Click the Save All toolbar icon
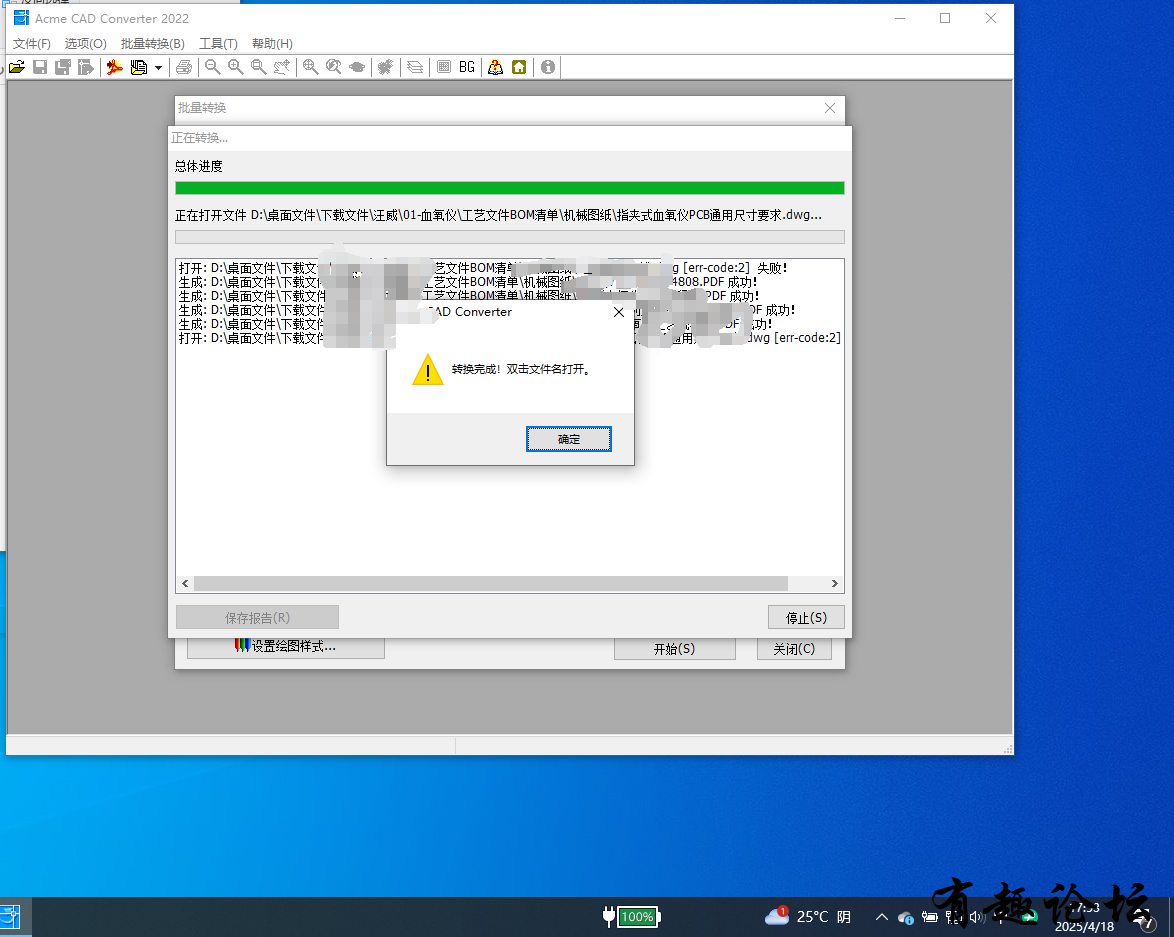The image size is (1174, 937). point(63,67)
